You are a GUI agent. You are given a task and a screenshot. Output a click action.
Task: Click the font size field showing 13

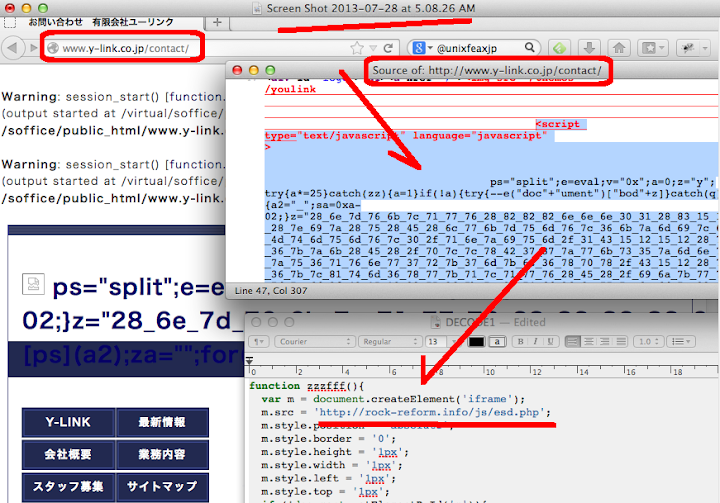pos(436,341)
